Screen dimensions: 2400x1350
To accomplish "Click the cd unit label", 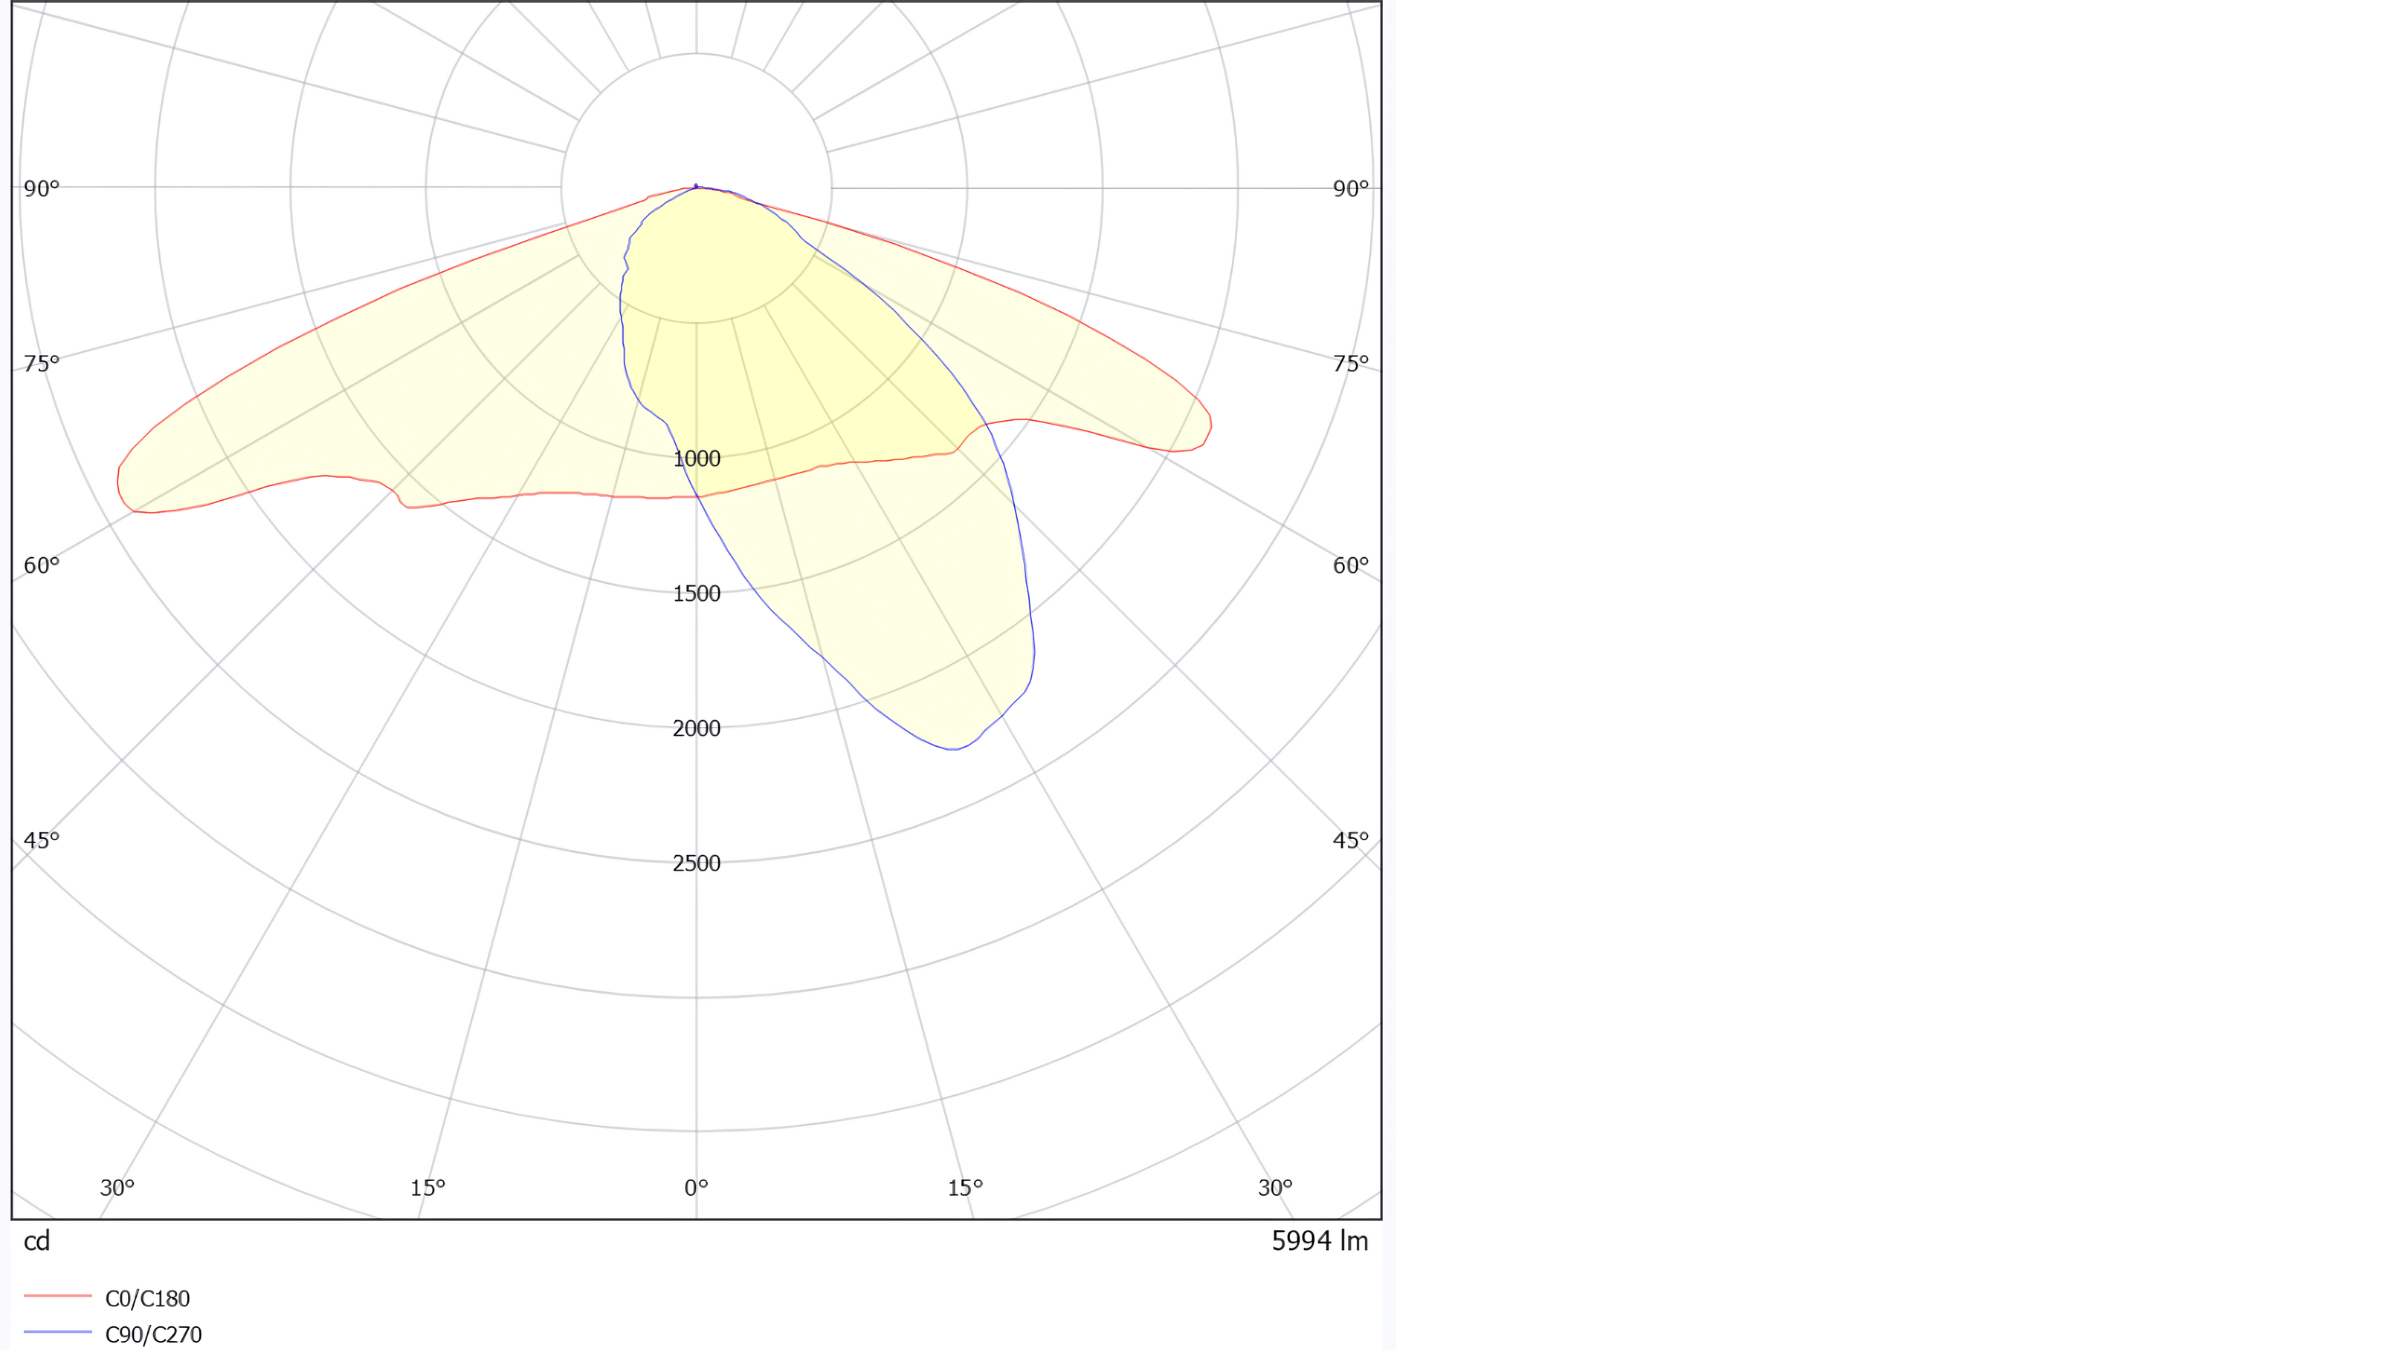I will 37,1241.
